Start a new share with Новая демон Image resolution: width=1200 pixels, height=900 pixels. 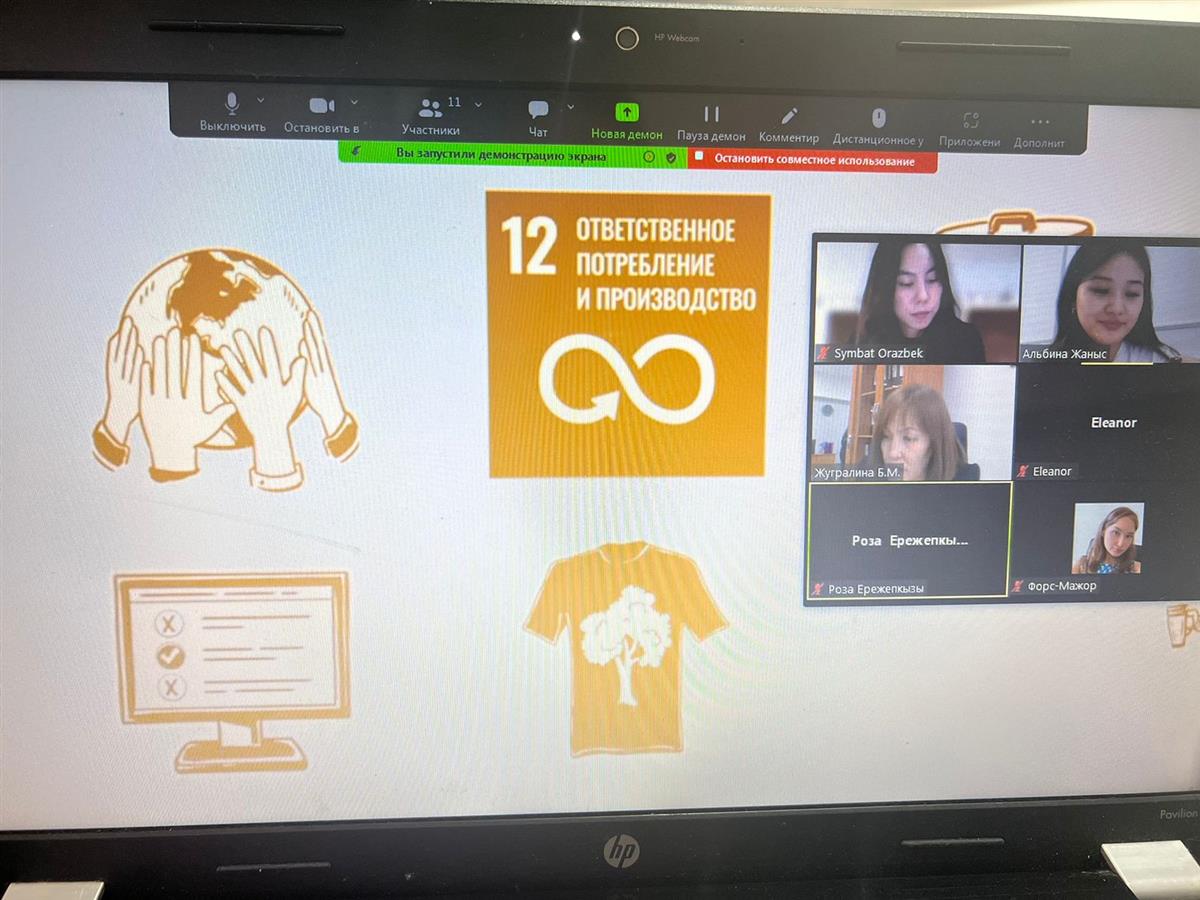[x=627, y=120]
